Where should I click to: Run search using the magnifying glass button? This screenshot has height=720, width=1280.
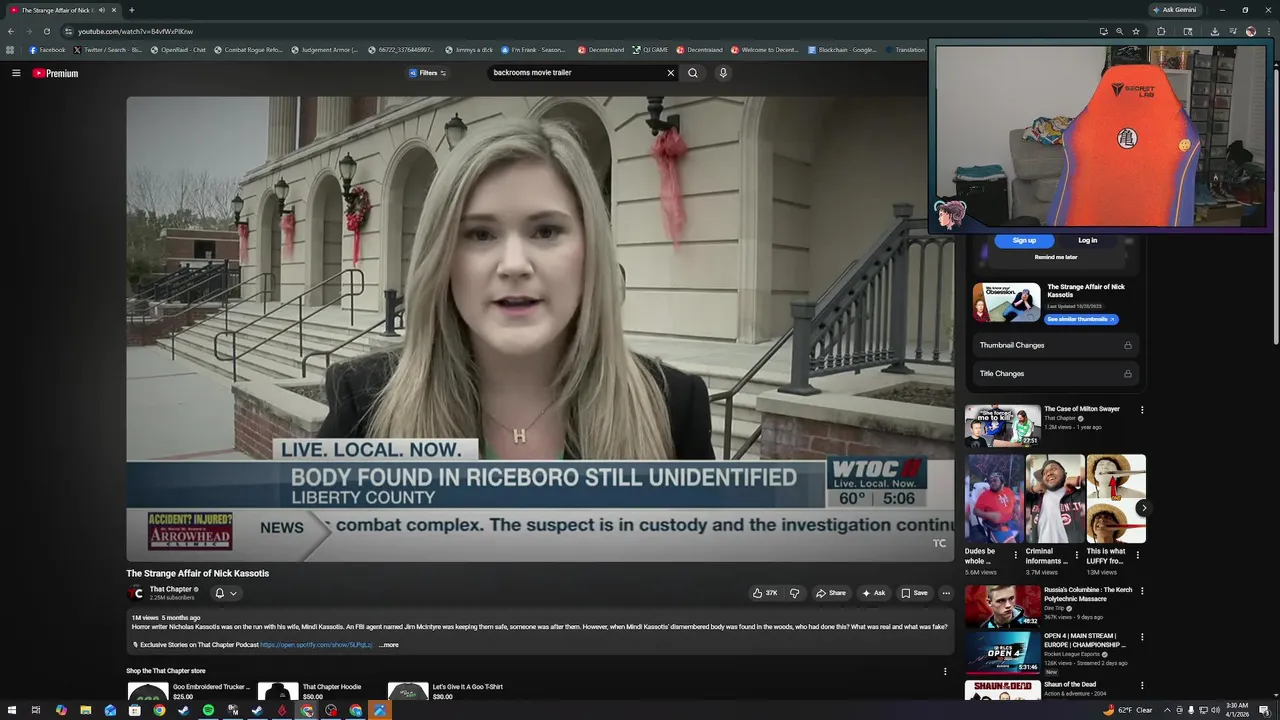[692, 73]
